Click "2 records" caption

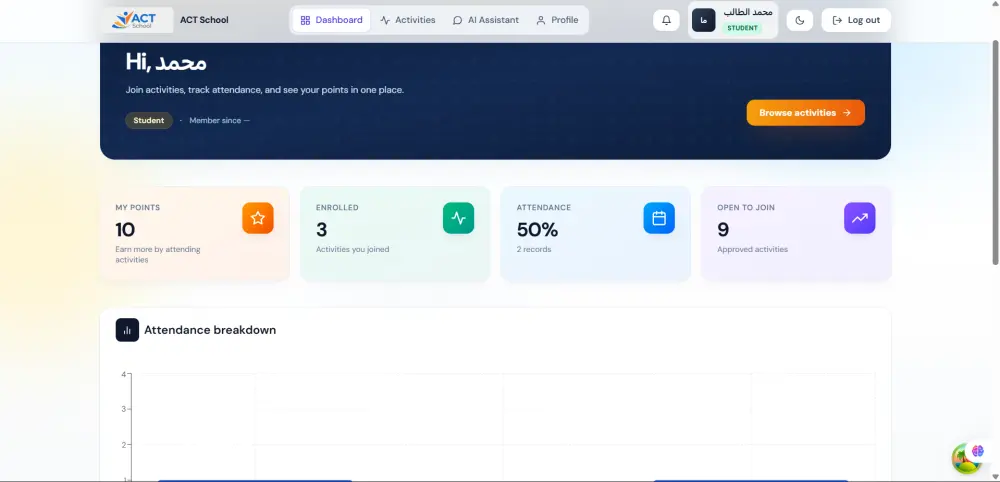click(x=534, y=249)
